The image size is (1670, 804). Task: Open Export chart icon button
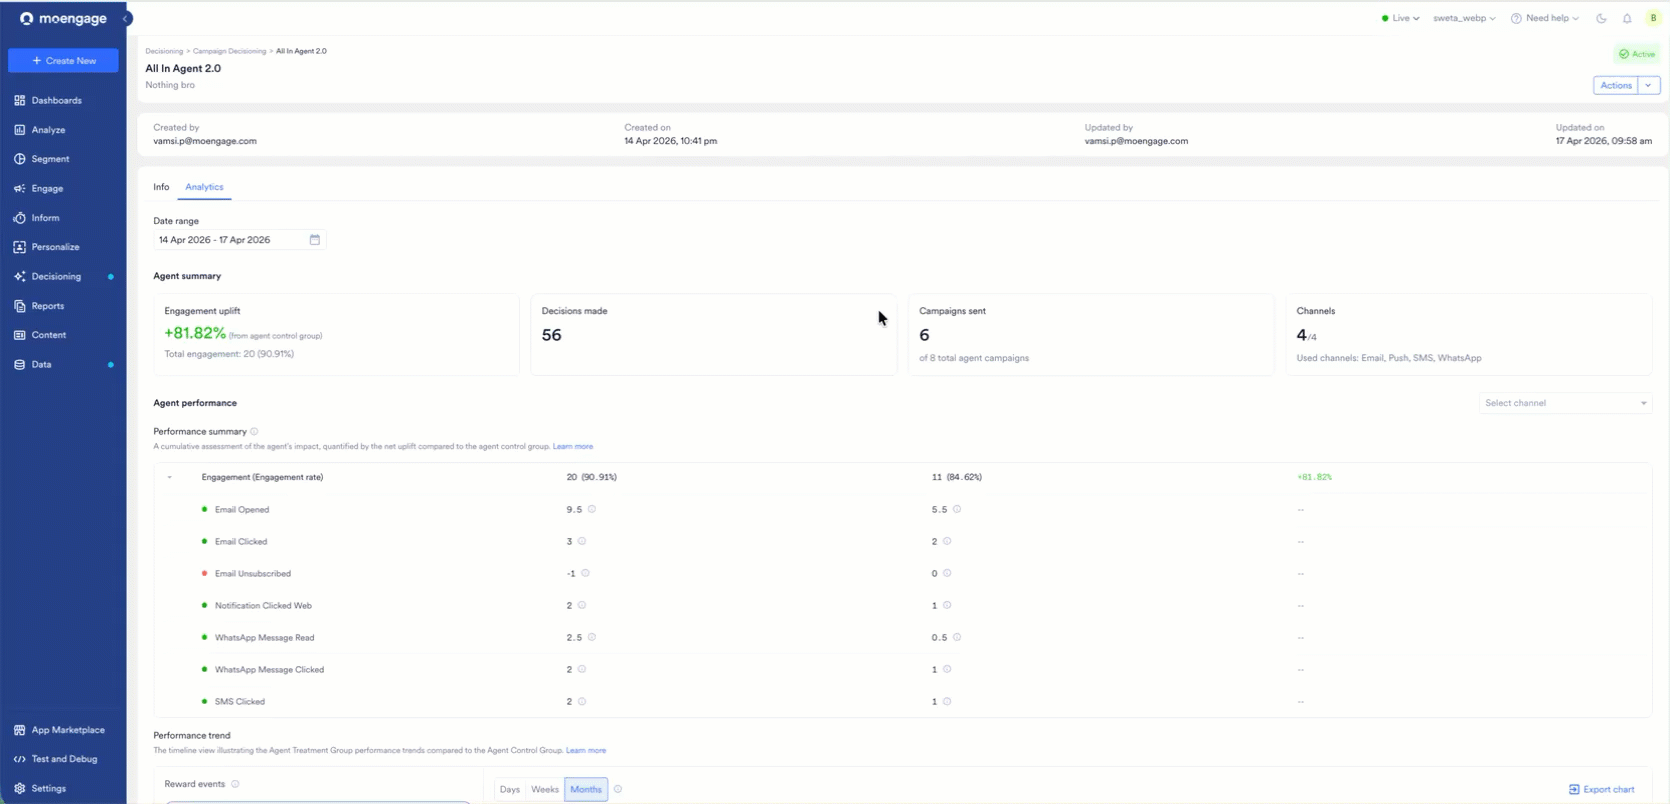(x=1601, y=789)
